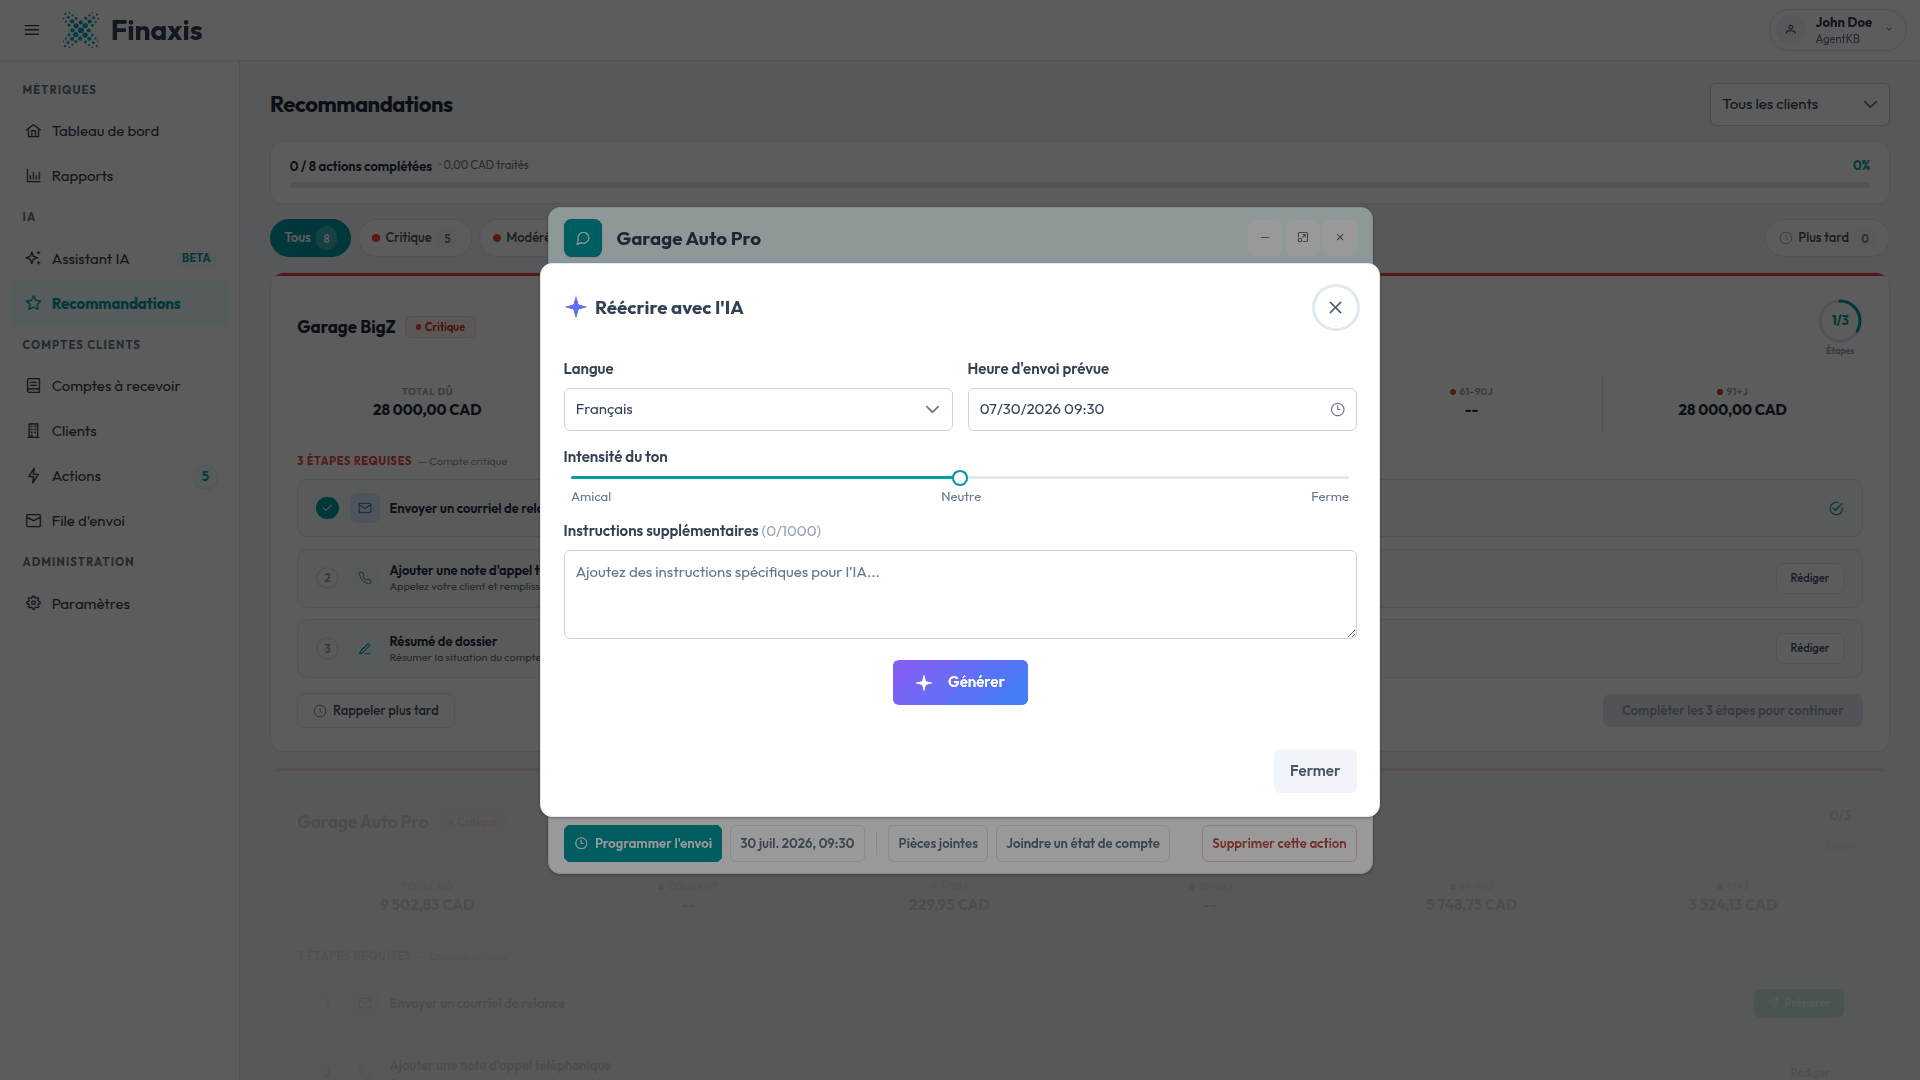Click the Générer button
1920x1080 pixels.
960,682
